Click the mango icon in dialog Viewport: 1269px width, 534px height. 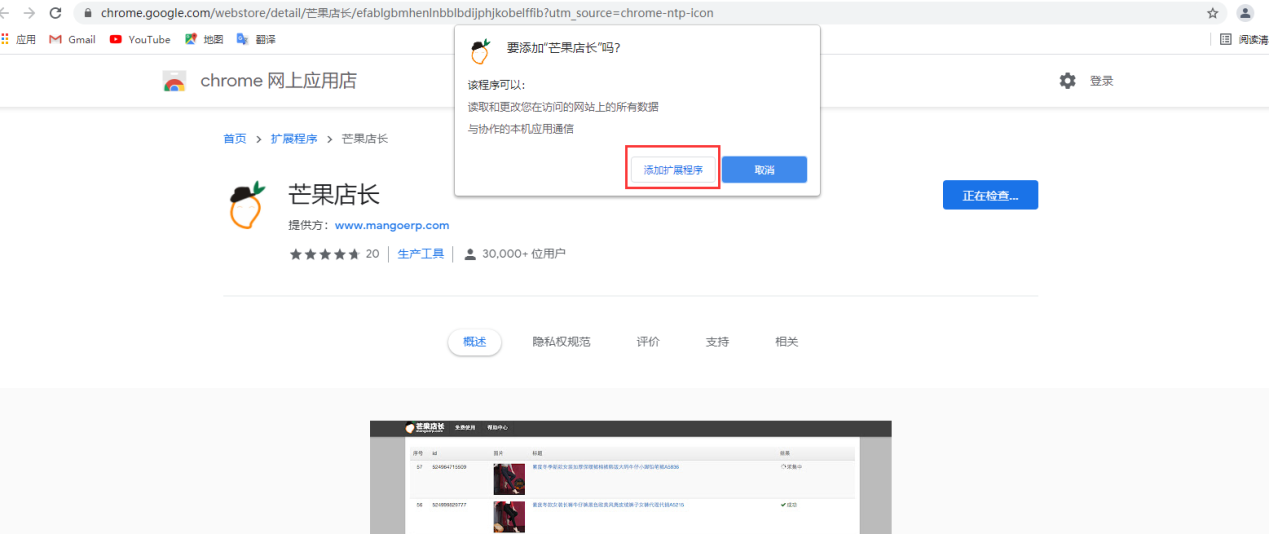tap(480, 51)
